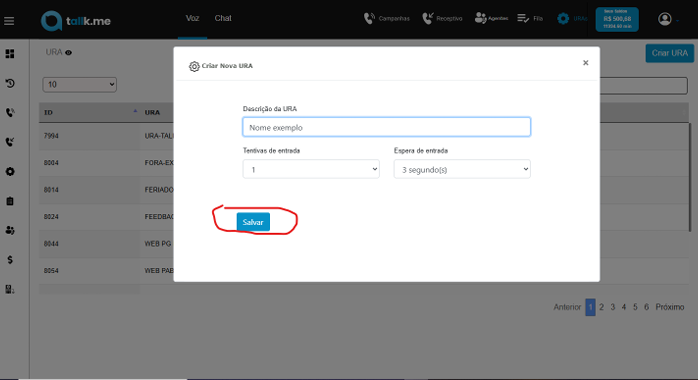Click table cell ID 7994
This screenshot has width=700, height=380.
(x=51, y=136)
